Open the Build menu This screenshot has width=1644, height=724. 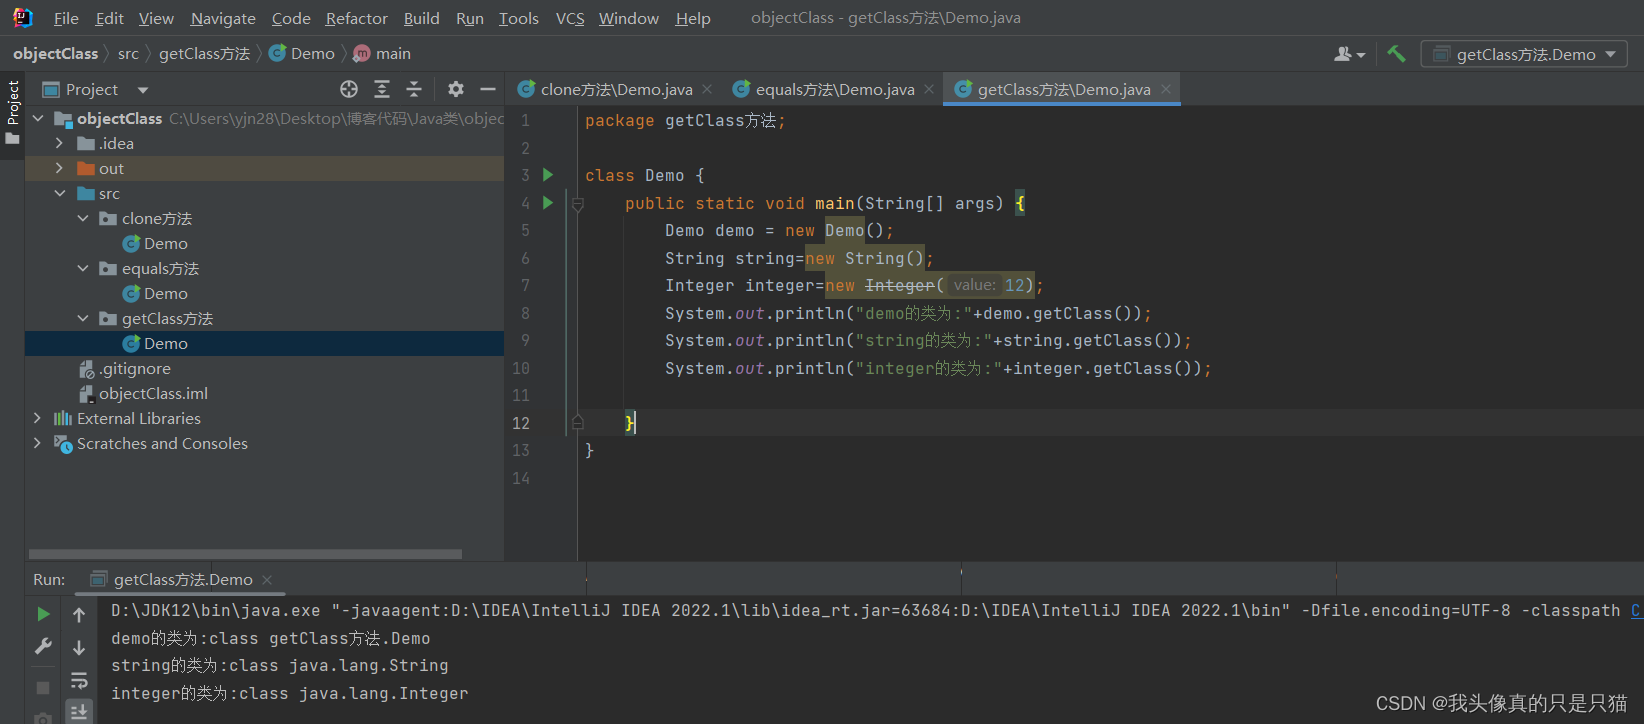[421, 18]
